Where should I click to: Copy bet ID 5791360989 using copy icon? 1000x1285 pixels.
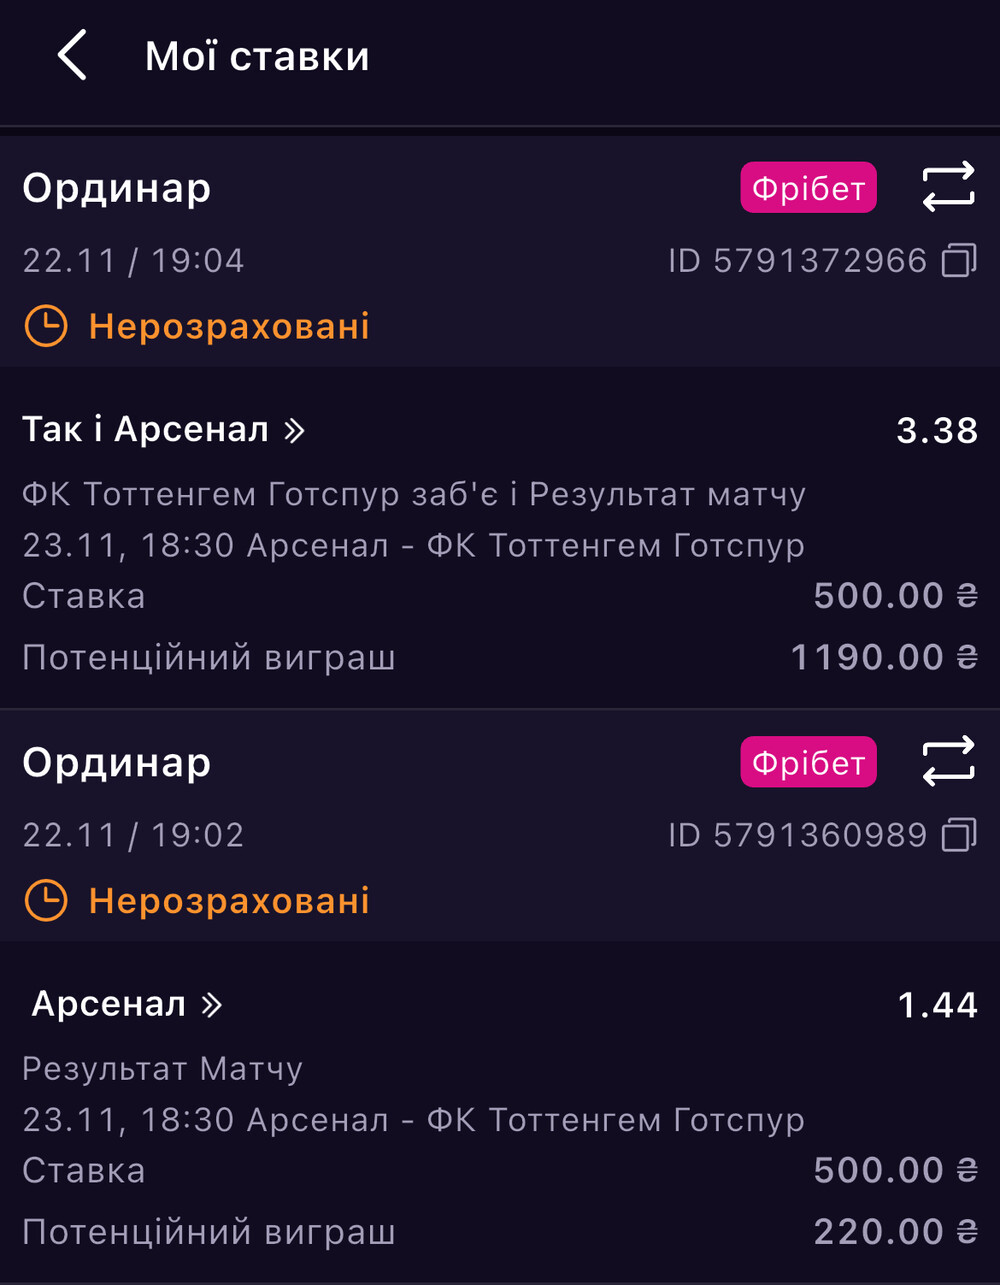(x=959, y=835)
